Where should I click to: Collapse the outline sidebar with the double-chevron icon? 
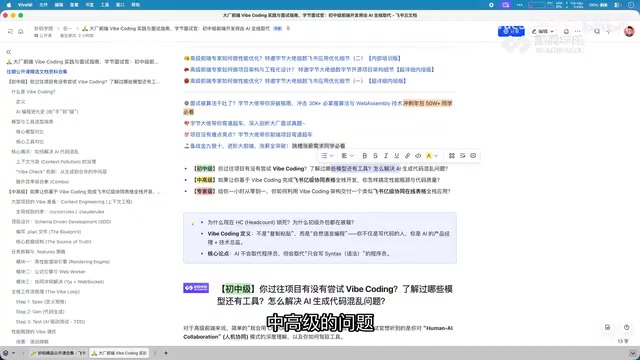(9, 52)
